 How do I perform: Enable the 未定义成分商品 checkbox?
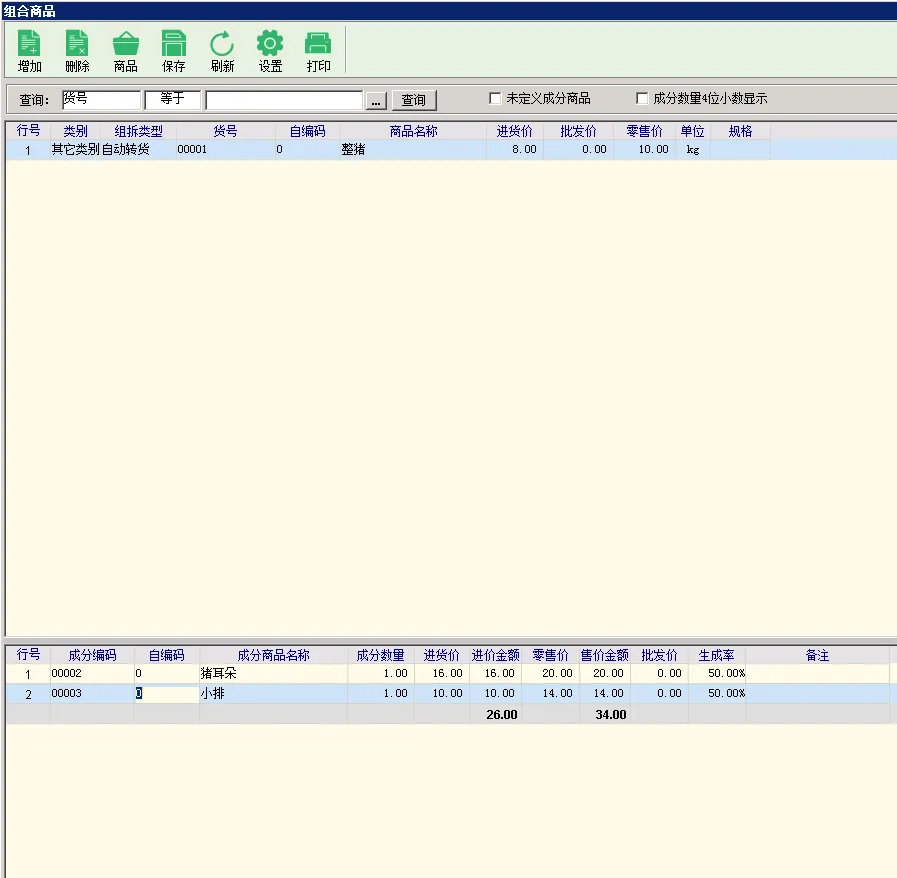click(495, 99)
